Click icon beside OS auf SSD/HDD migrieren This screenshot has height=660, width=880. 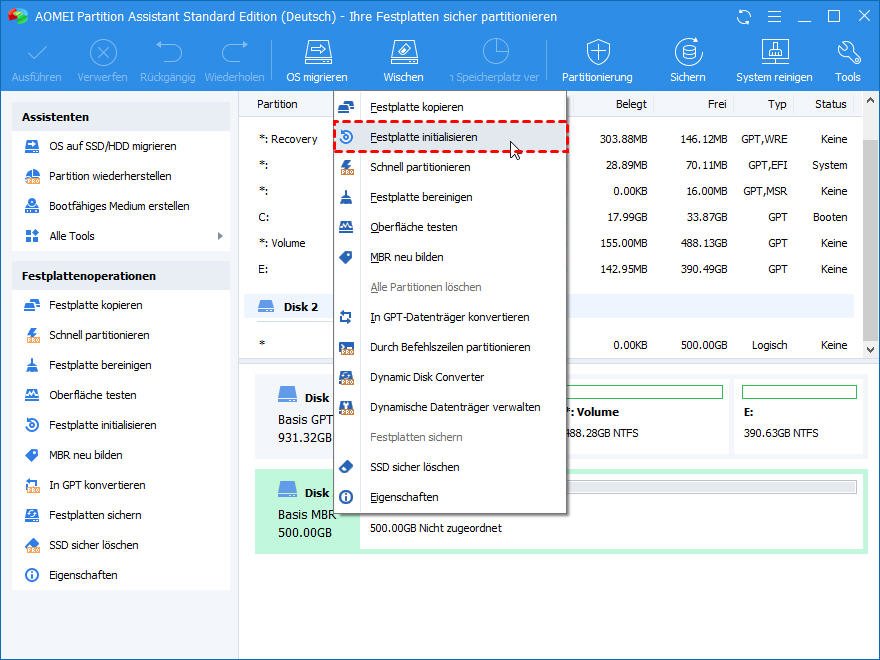32,146
